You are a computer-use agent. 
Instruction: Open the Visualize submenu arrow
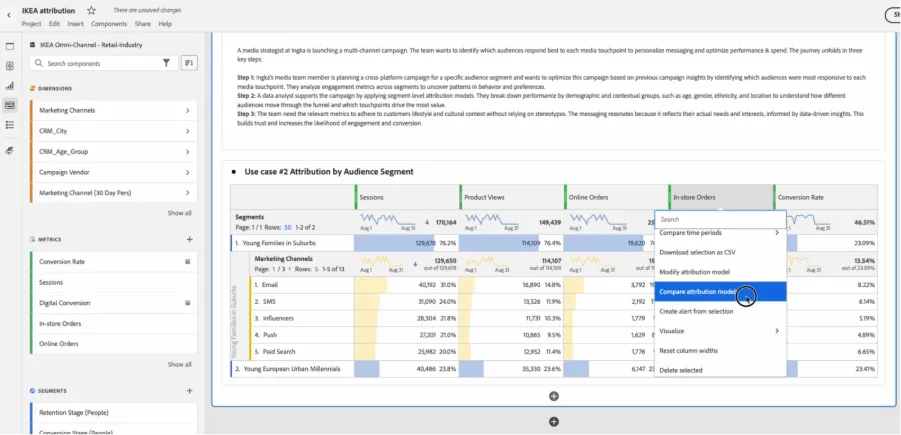[777, 331]
